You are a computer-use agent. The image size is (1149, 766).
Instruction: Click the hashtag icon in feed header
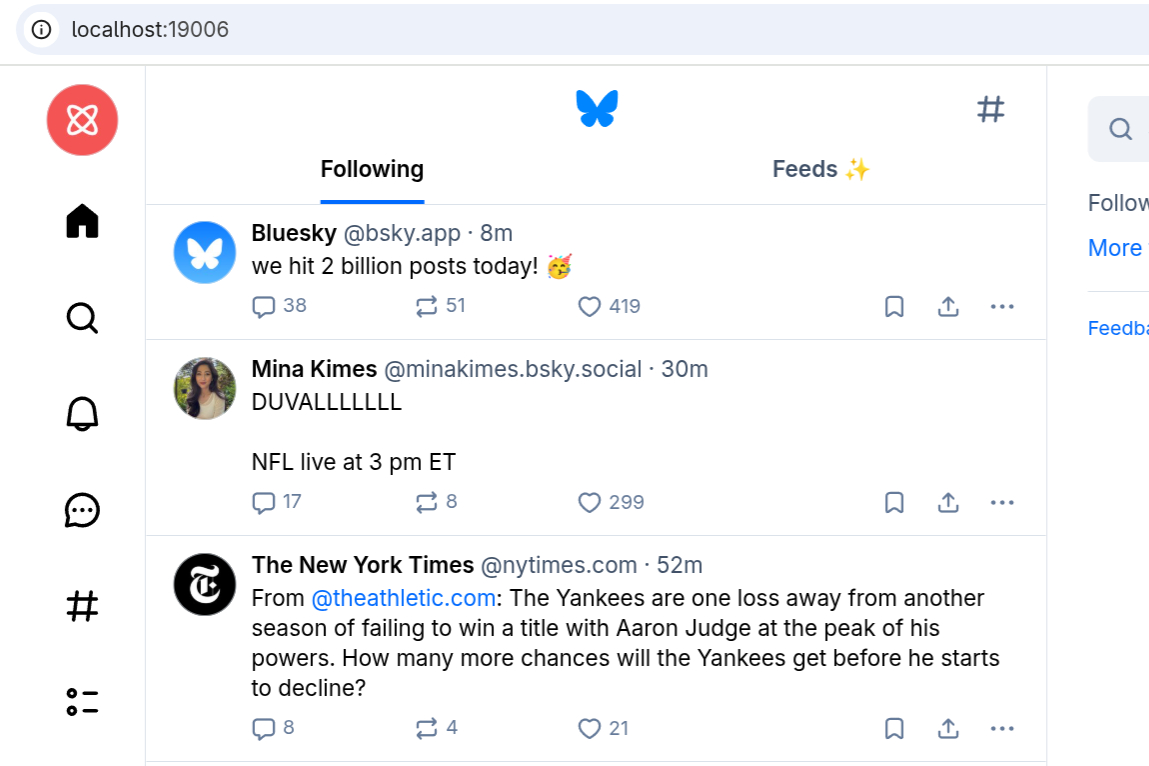[x=990, y=109]
